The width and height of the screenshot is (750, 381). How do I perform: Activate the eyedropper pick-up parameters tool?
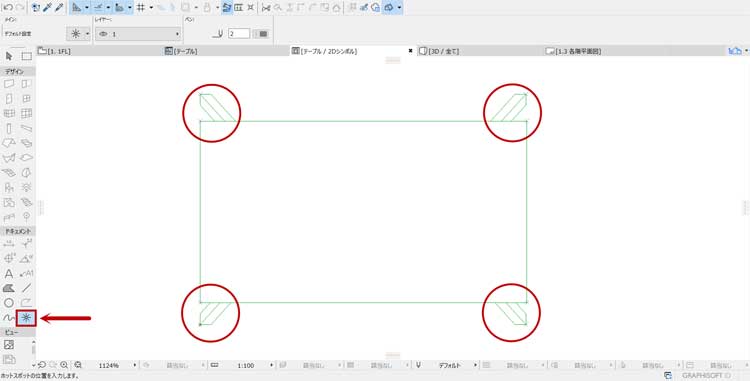pyautogui.click(x=48, y=7)
